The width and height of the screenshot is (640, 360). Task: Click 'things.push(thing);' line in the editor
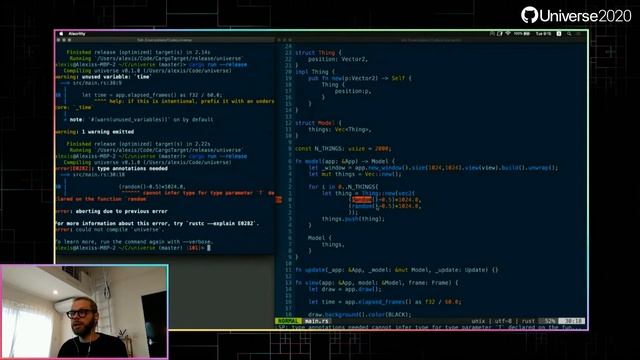pos(353,219)
